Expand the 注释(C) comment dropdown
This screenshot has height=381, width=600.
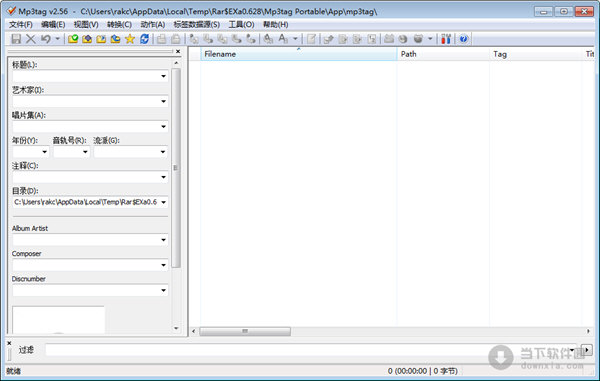coord(163,177)
